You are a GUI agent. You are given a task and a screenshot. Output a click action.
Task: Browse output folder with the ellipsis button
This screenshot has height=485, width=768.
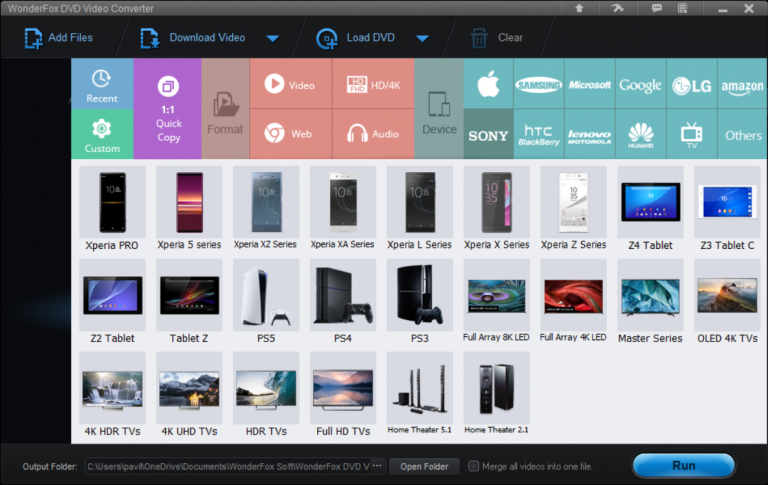pos(377,466)
